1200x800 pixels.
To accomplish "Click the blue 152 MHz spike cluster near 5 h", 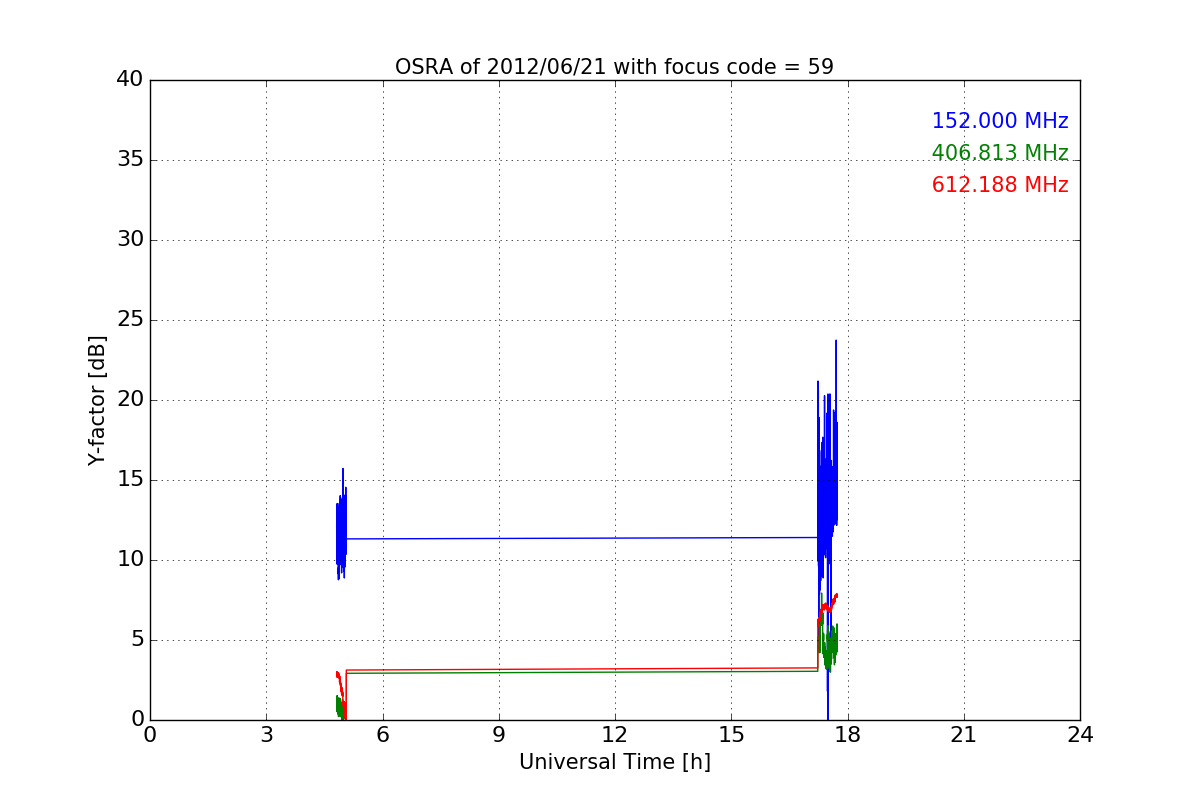I will tap(341, 524).
